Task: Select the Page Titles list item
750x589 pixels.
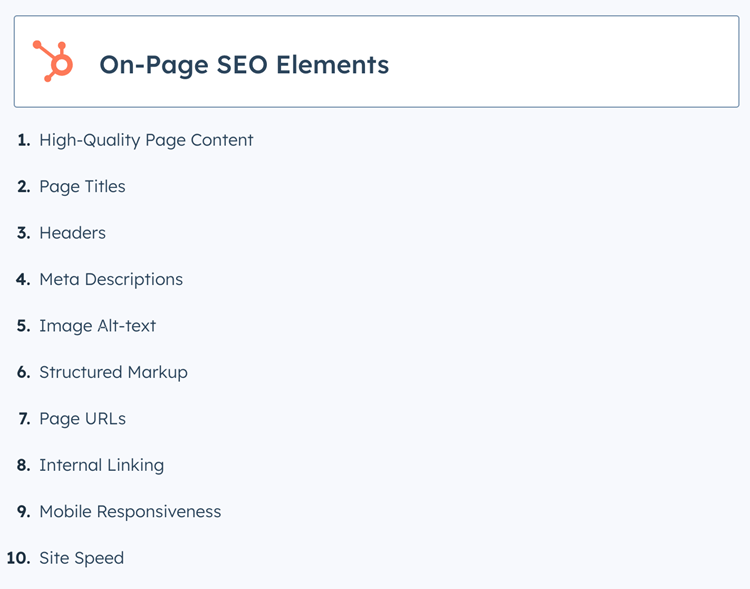Action: 82,187
